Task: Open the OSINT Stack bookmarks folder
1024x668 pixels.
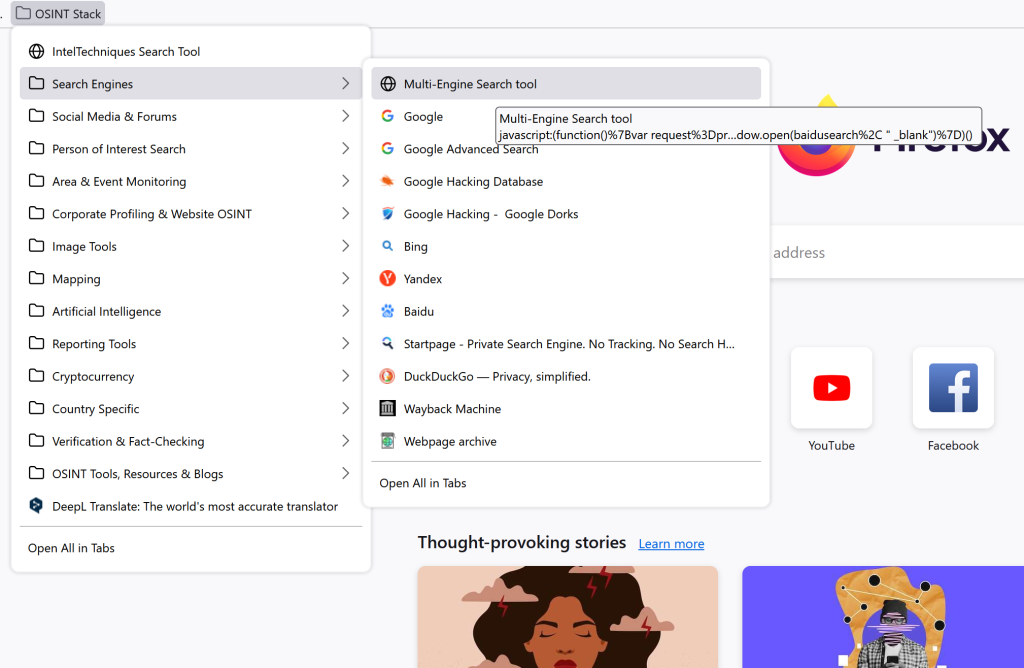Action: (x=58, y=14)
